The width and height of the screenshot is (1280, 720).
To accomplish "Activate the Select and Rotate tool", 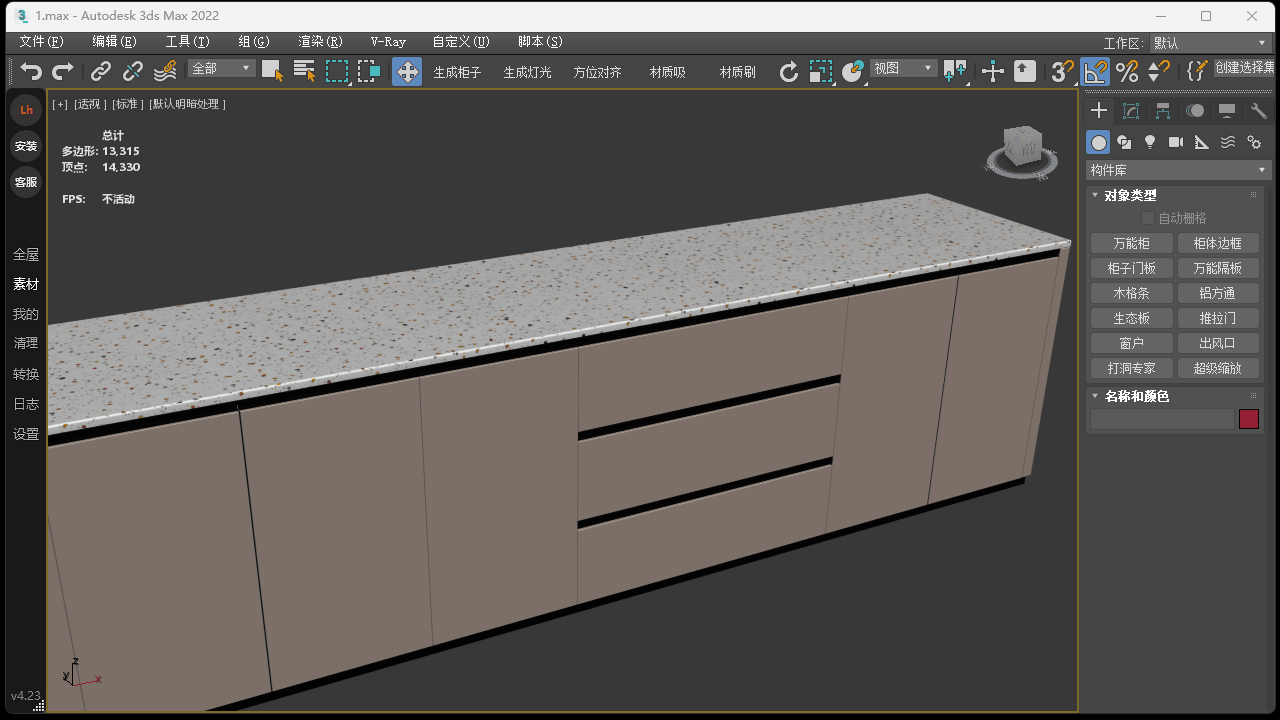I will (x=789, y=71).
